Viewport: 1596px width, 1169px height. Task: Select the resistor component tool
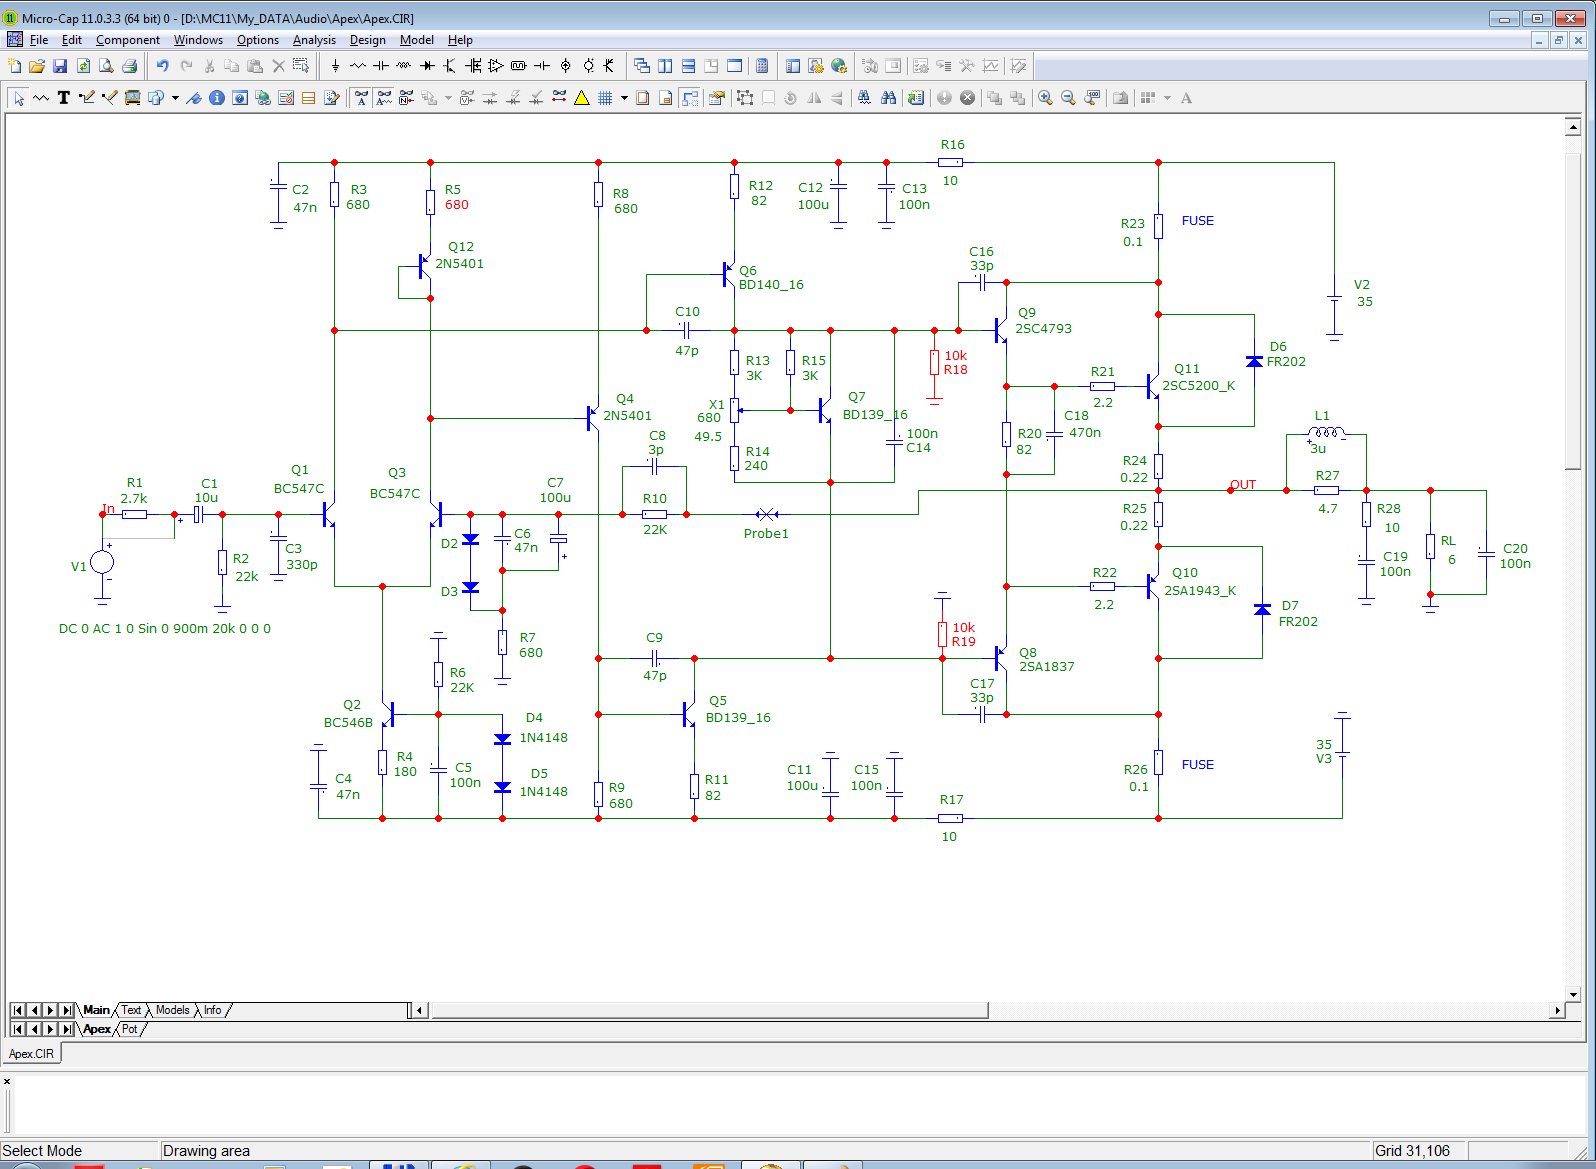pyautogui.click(x=358, y=66)
